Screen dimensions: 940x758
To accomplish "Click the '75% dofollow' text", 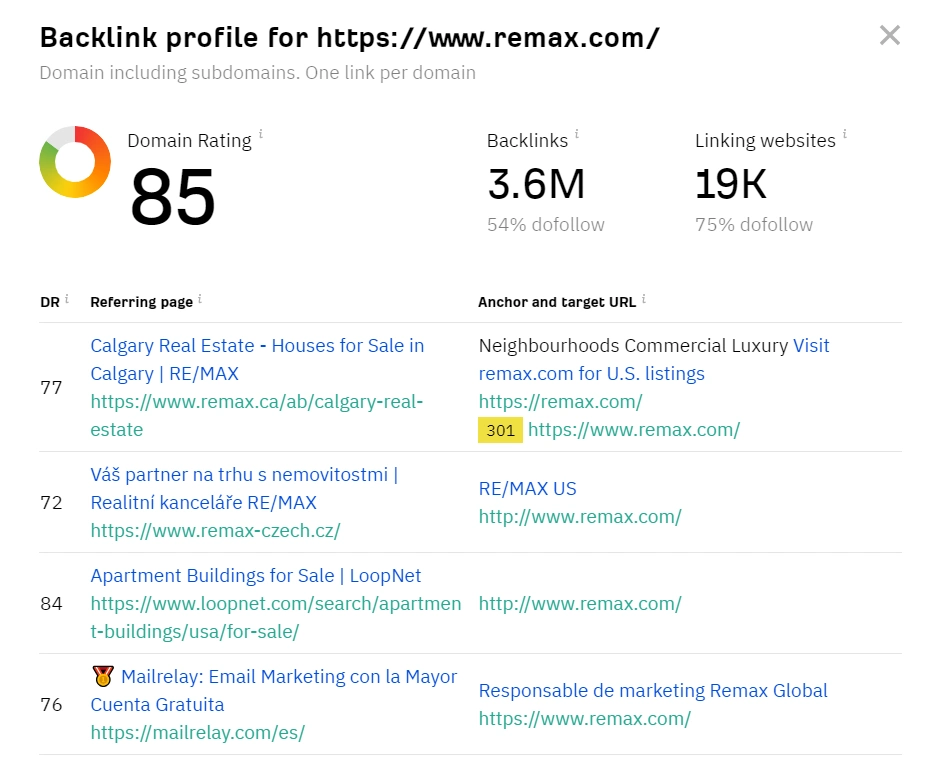I will (x=754, y=224).
